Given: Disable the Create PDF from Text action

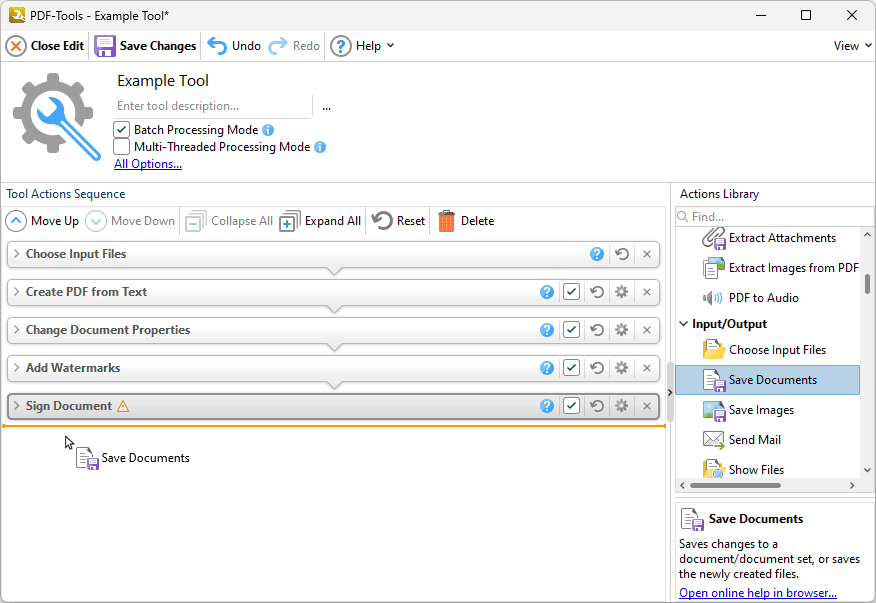Looking at the screenshot, I should (x=571, y=292).
